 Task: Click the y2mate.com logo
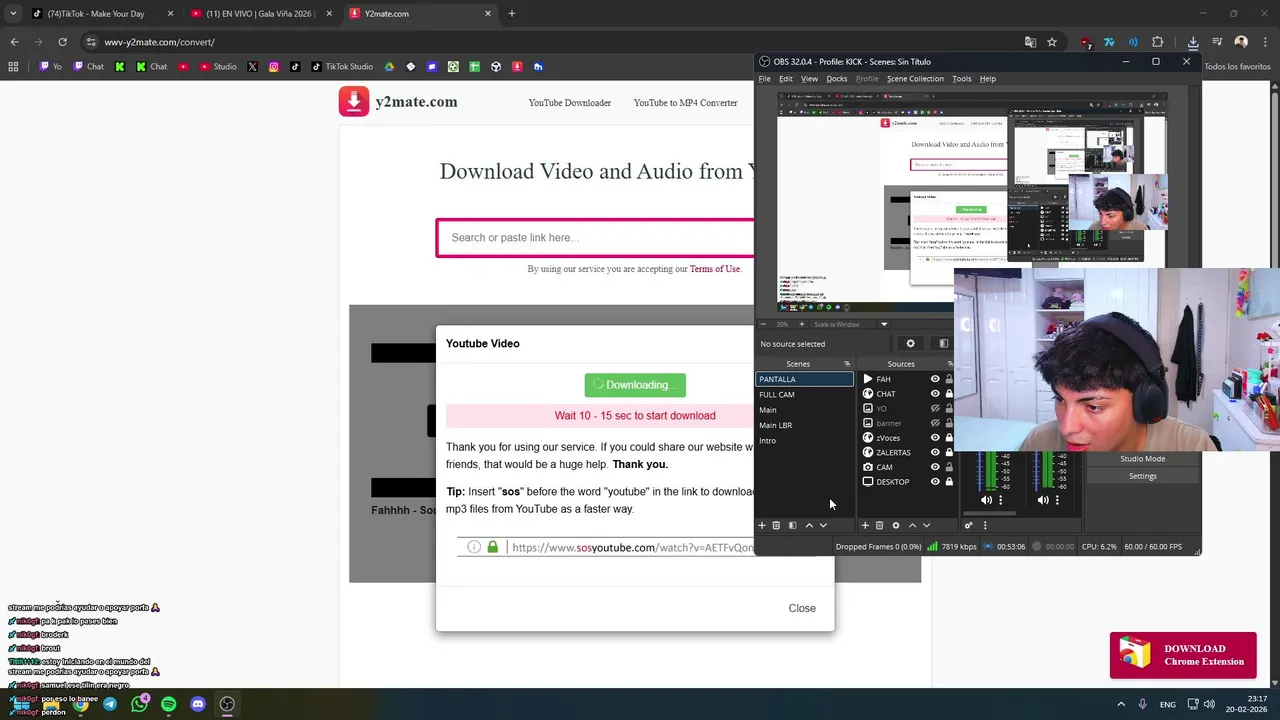coord(398,102)
